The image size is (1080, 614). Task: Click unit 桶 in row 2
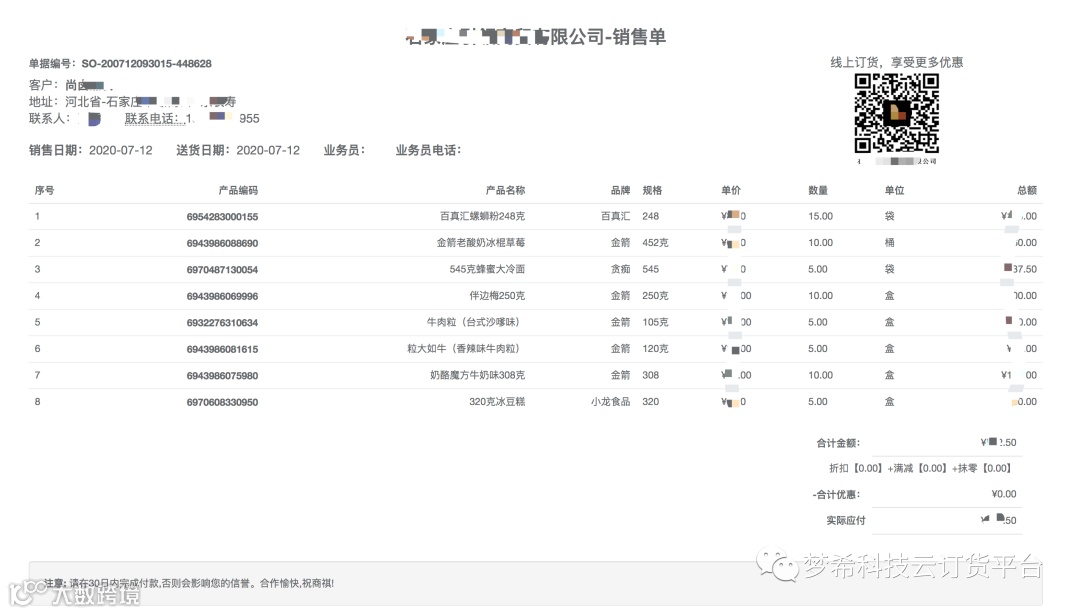click(x=890, y=243)
